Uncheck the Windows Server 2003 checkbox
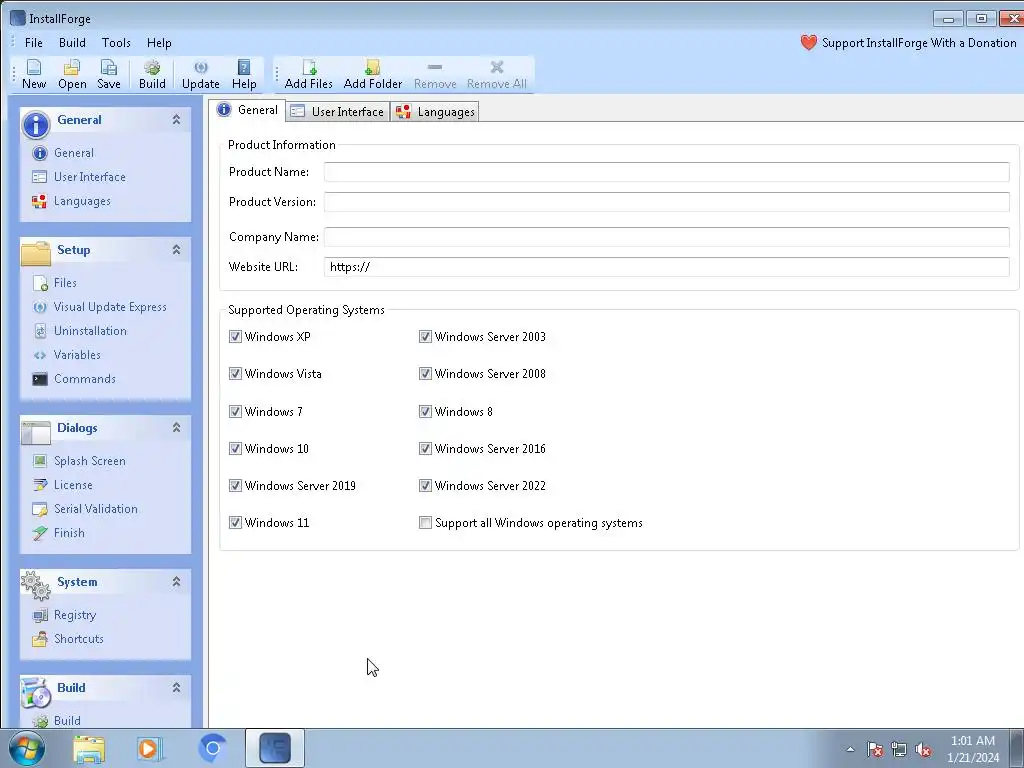1024x768 pixels. point(425,337)
